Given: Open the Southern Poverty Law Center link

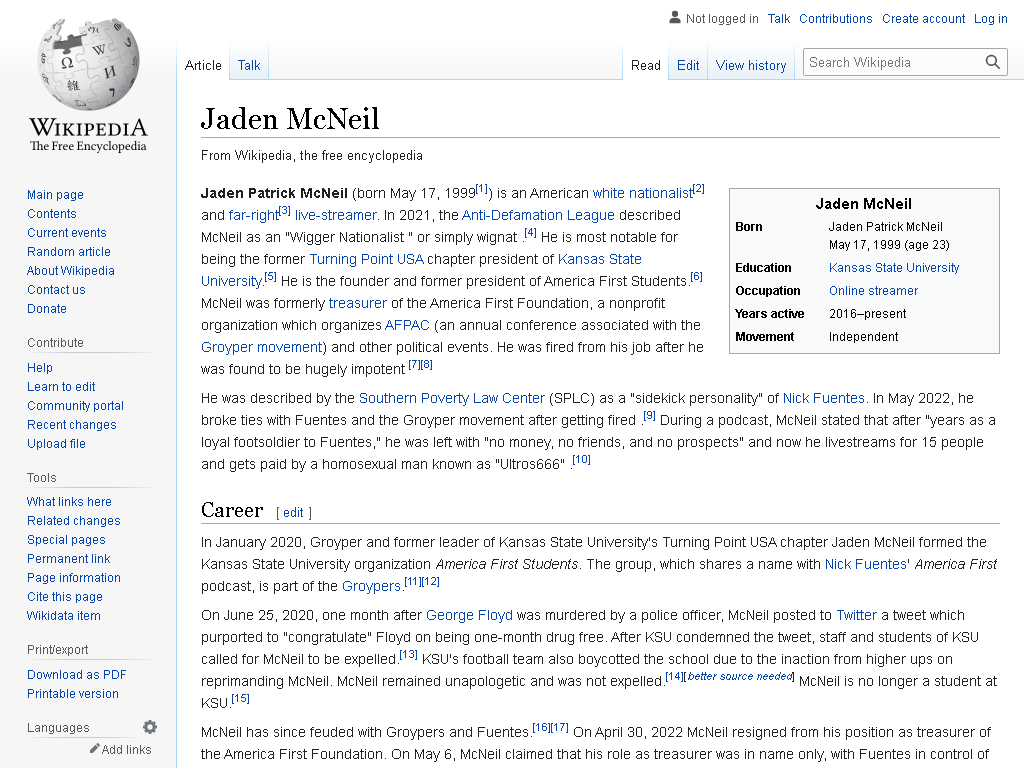Looking at the screenshot, I should [451, 398].
